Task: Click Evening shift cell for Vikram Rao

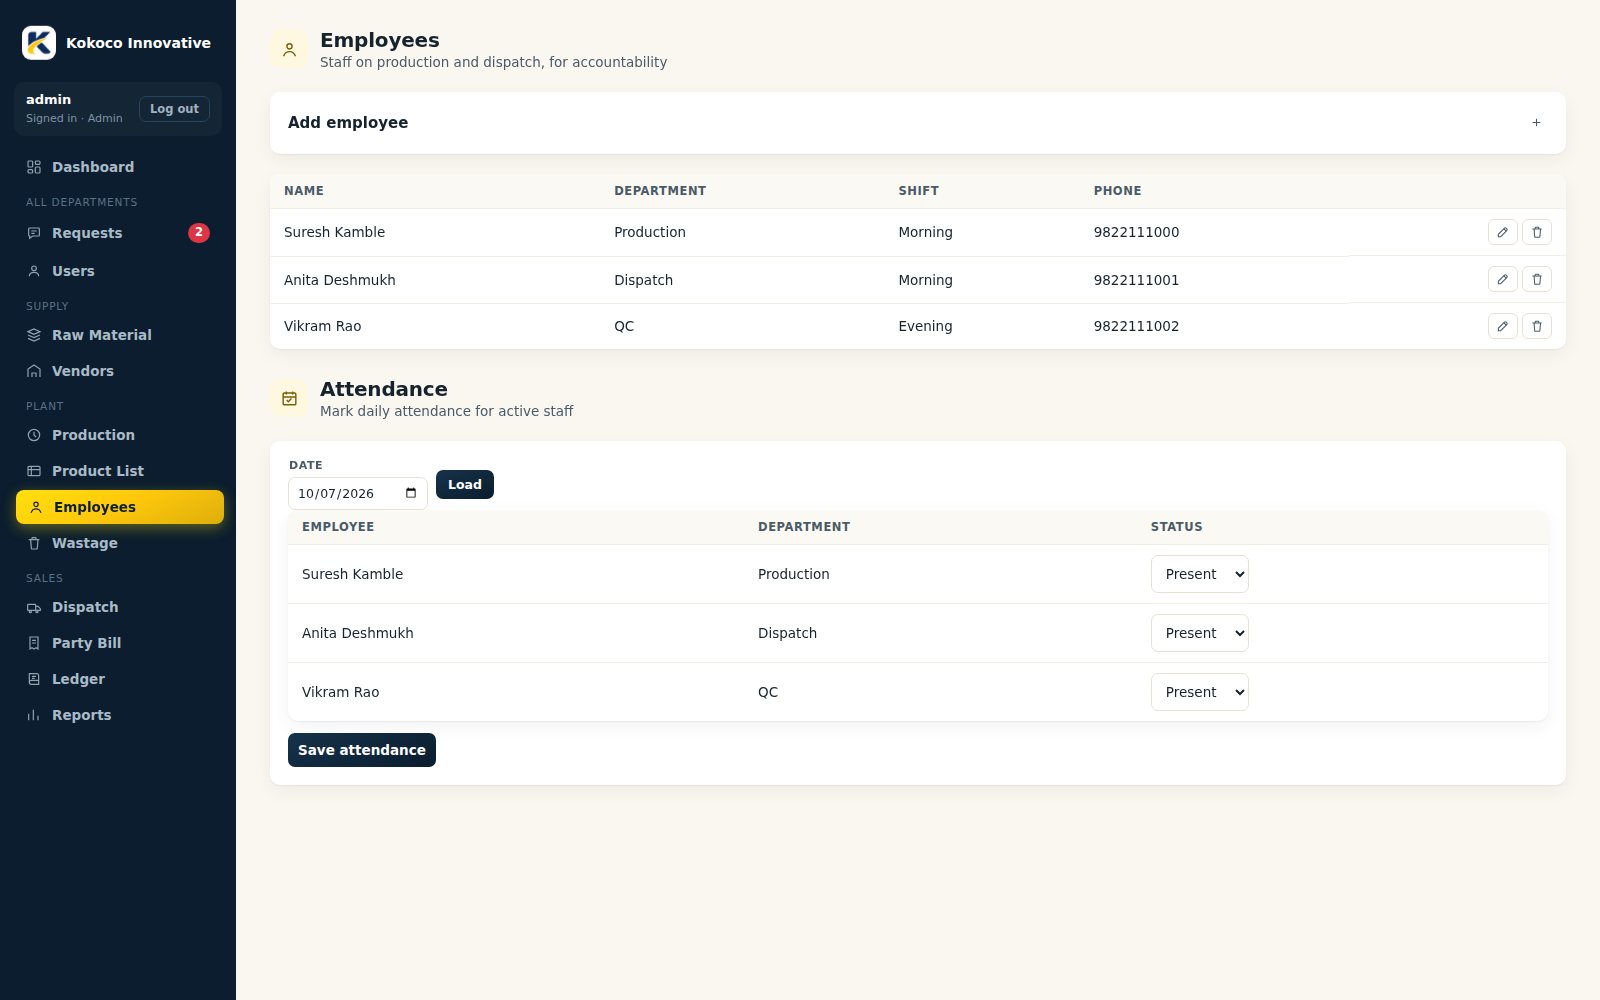Action: [925, 326]
